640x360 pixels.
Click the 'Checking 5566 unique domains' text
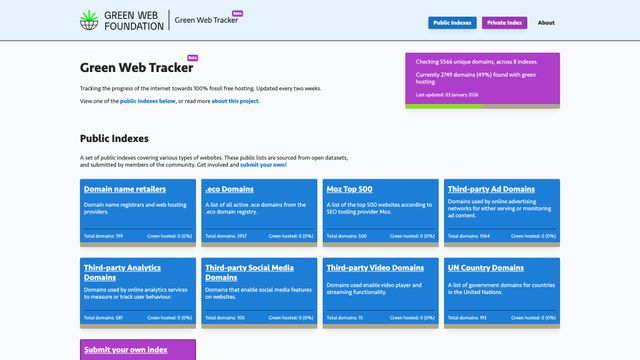477,62
